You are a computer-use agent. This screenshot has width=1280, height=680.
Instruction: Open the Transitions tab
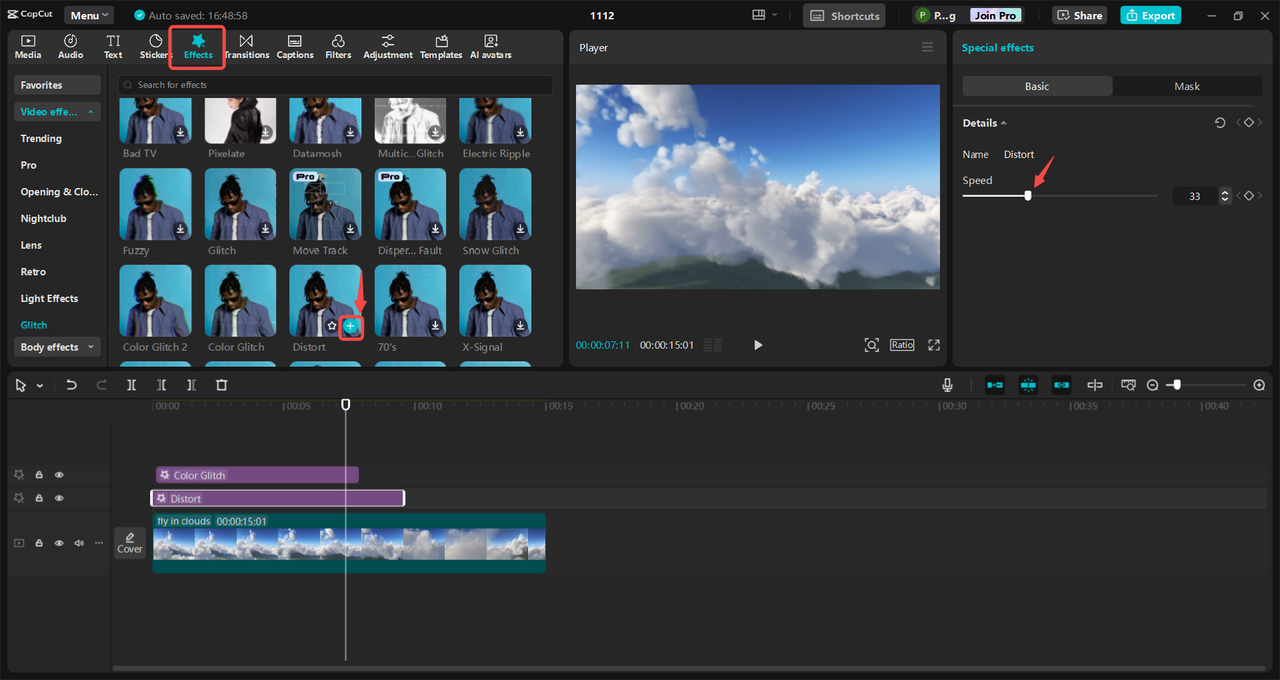click(x=246, y=46)
